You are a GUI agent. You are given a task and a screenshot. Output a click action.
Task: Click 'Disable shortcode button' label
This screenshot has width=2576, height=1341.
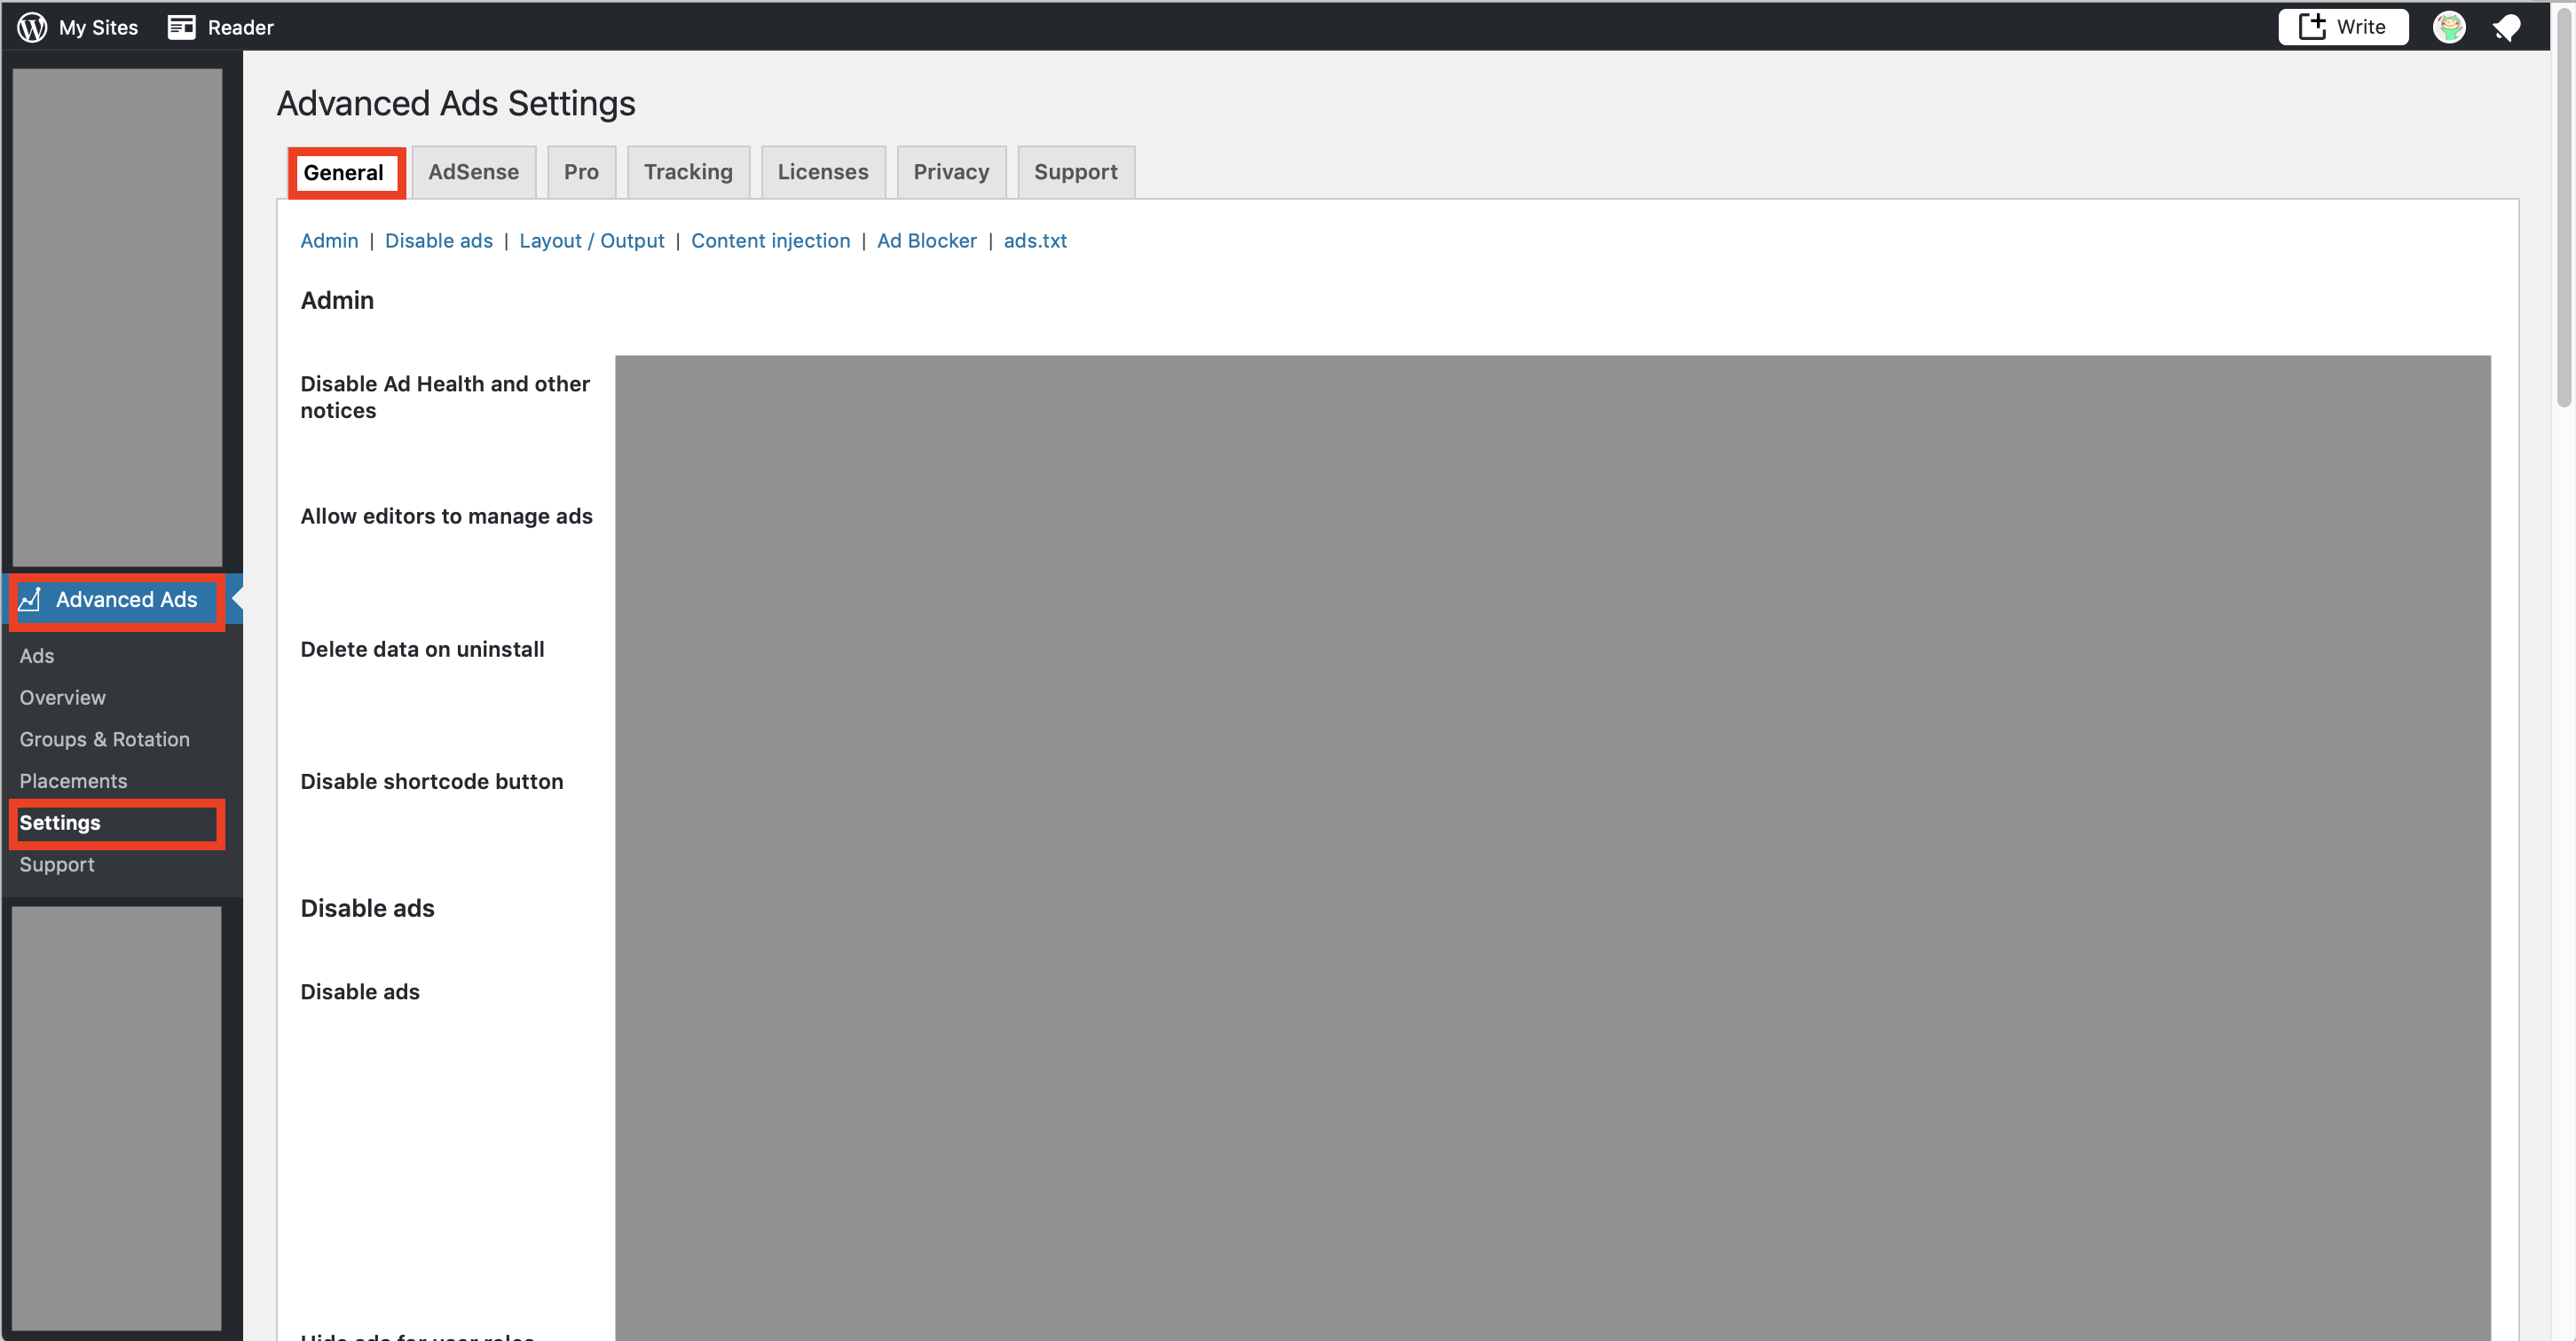click(x=432, y=781)
